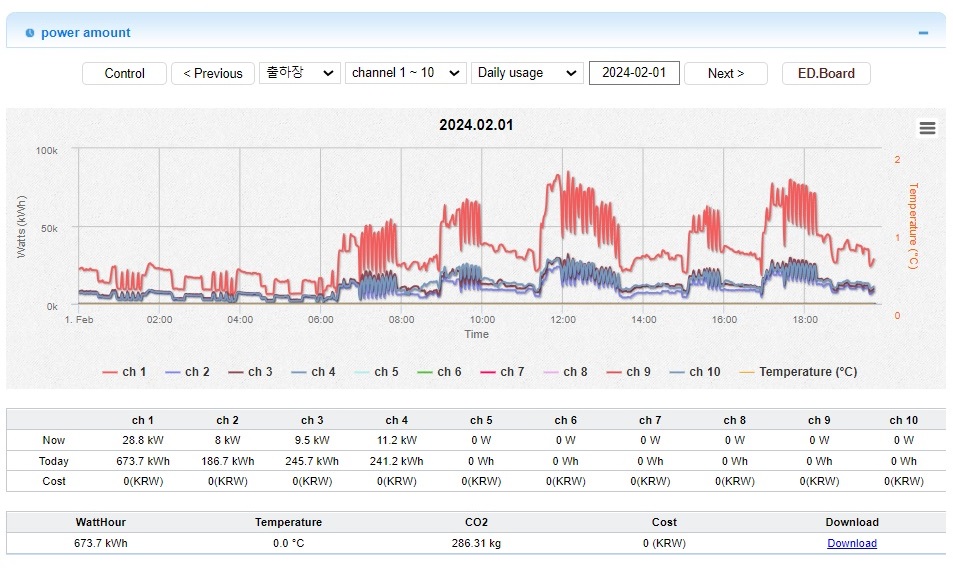The height and width of the screenshot is (571, 953).
Task: Open the Daily usage dropdown
Action: 527,73
